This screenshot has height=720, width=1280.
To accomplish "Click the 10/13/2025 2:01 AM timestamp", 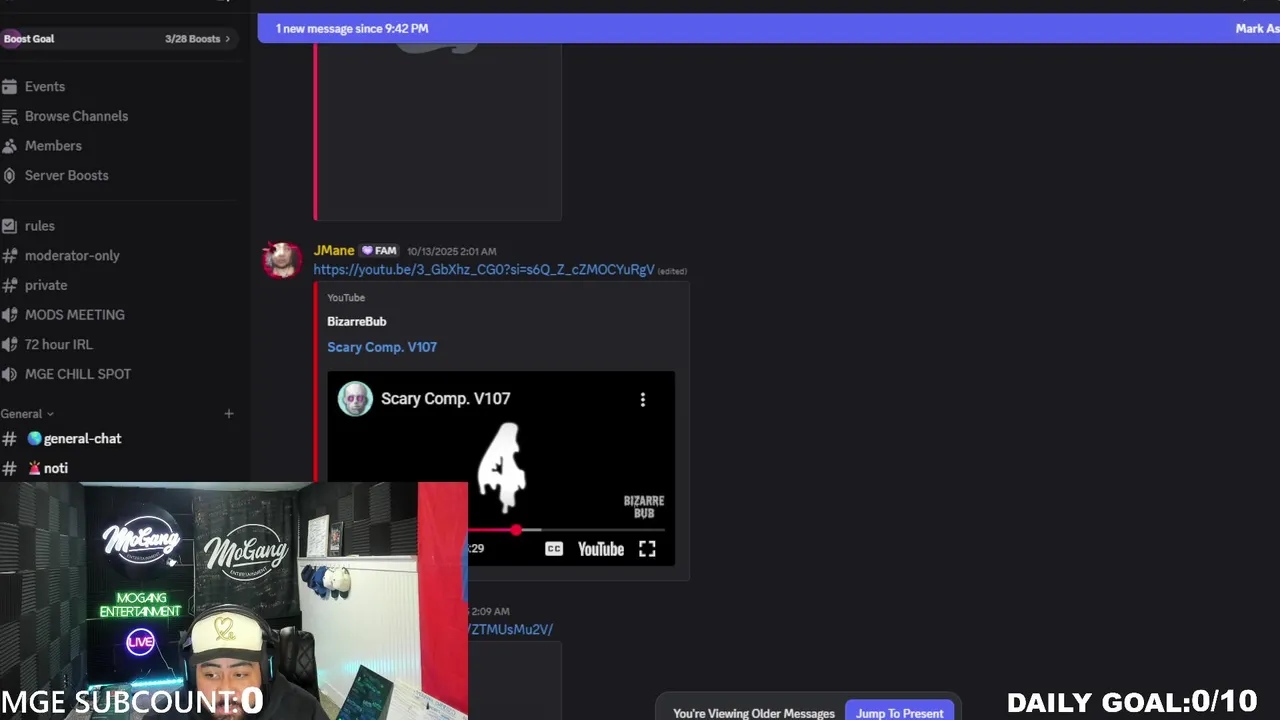I will (451, 251).
